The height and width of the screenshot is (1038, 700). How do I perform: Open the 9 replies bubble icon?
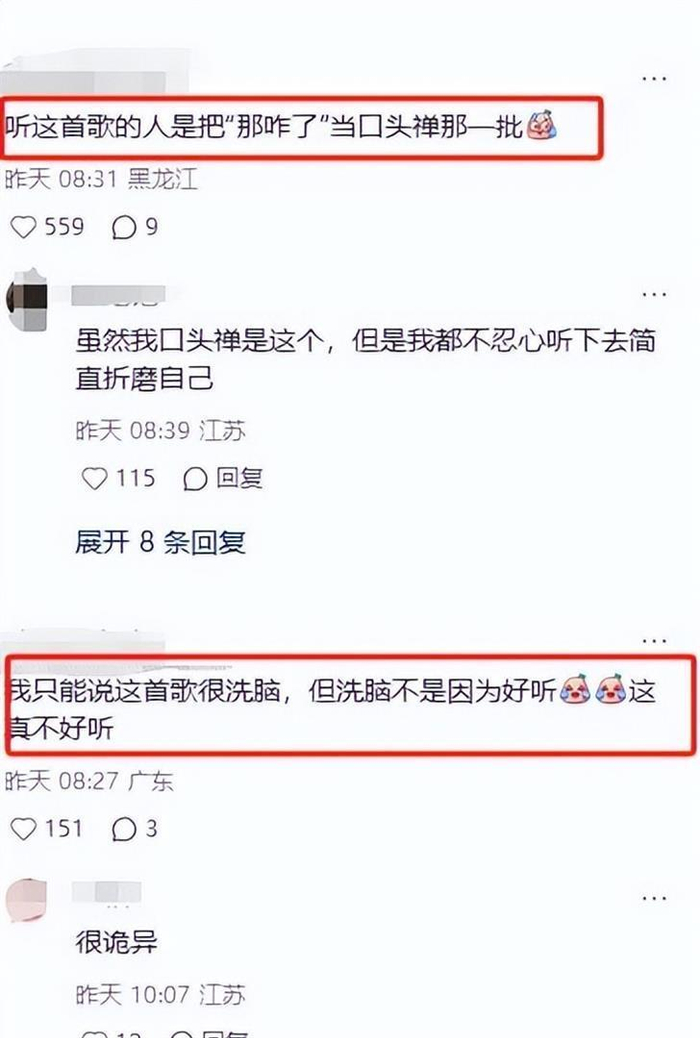(x=124, y=228)
